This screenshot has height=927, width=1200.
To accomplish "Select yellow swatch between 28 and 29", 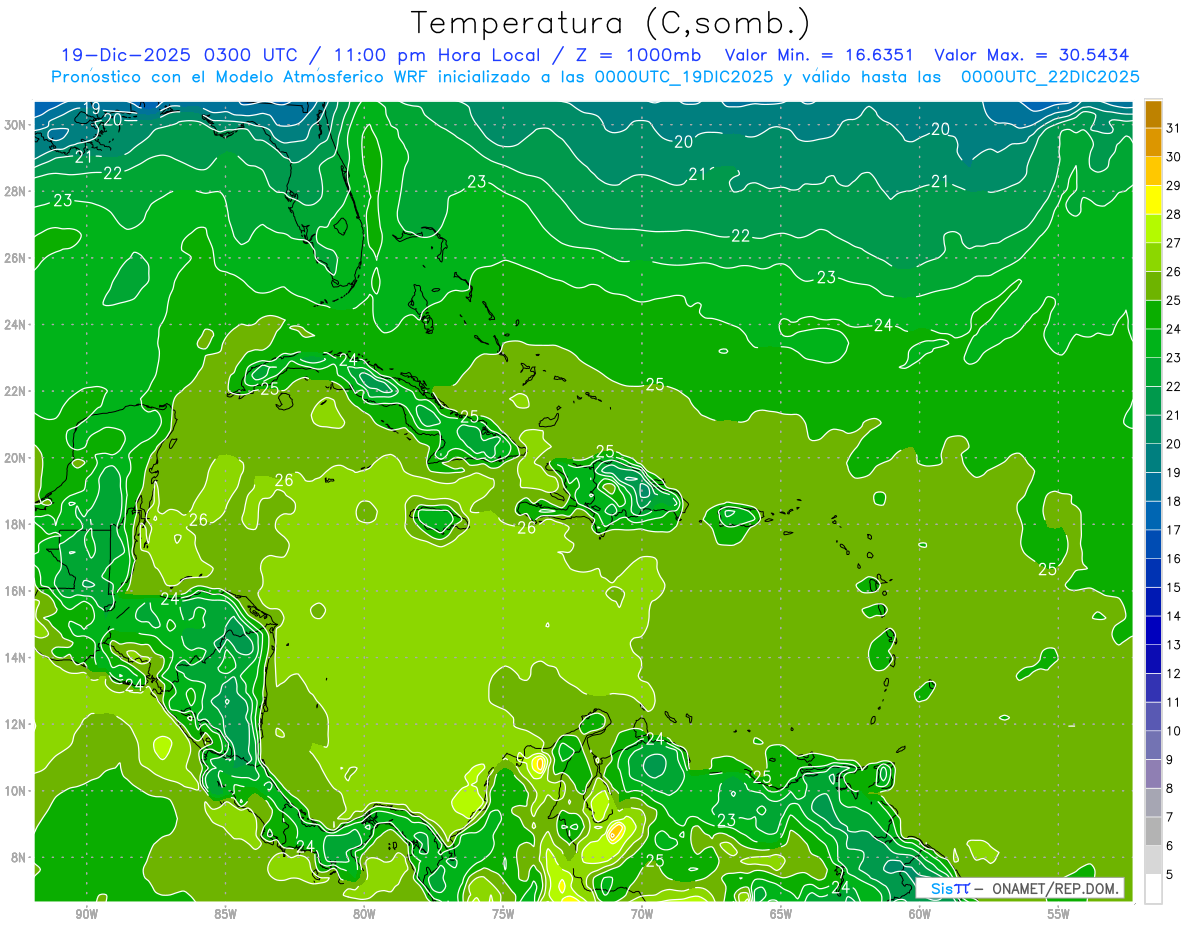I will pos(1153,200).
